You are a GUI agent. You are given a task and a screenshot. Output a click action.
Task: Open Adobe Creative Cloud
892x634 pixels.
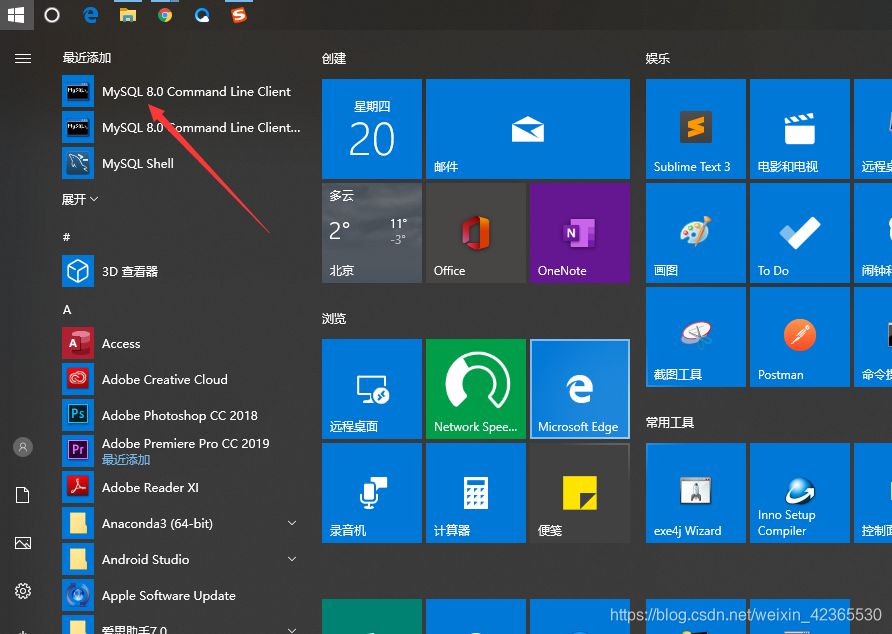182,379
